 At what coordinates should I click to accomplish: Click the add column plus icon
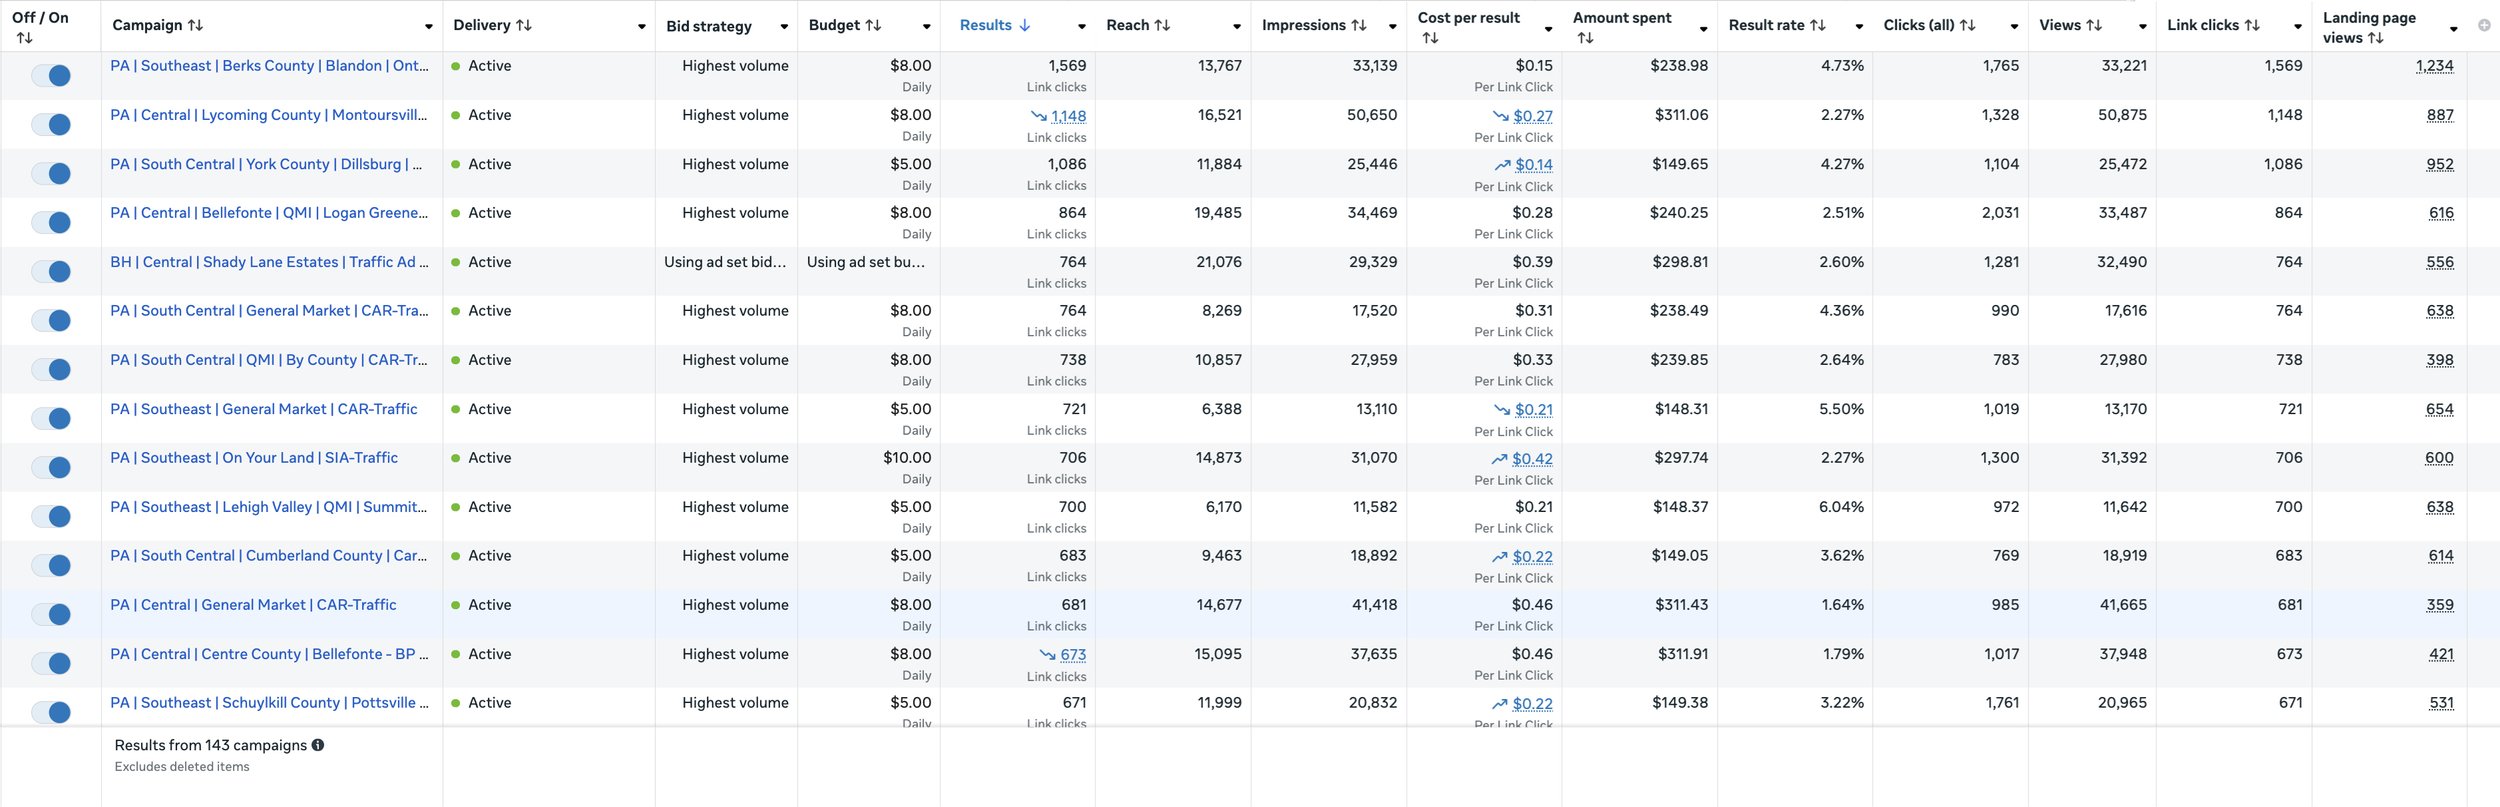coord(2484,25)
